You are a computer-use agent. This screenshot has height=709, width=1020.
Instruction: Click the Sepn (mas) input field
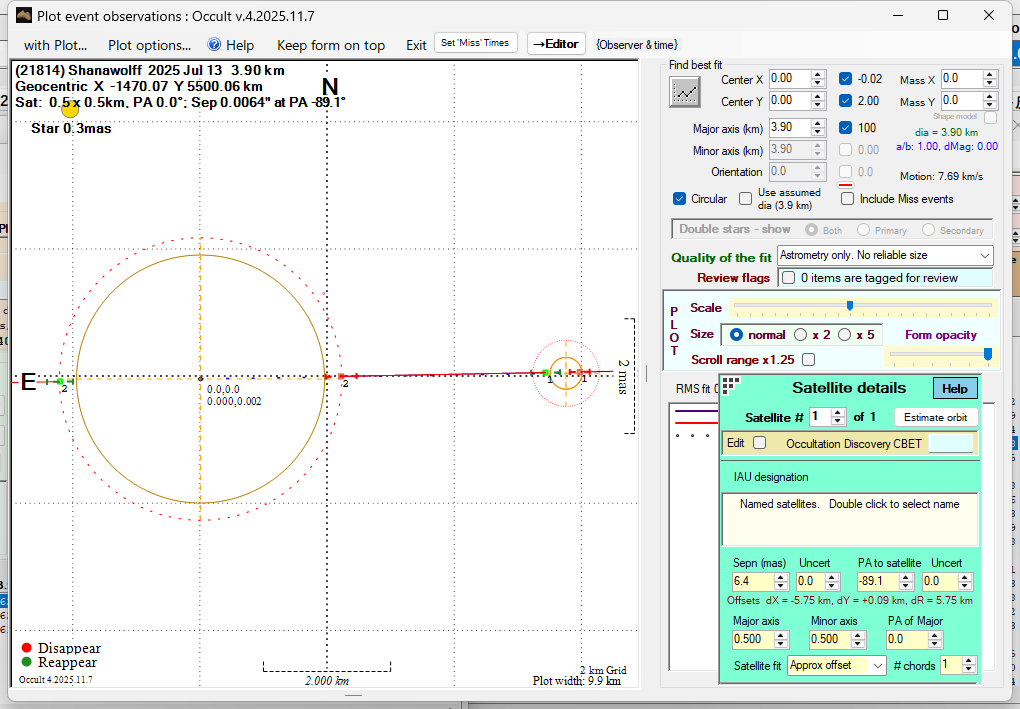[x=752, y=582]
